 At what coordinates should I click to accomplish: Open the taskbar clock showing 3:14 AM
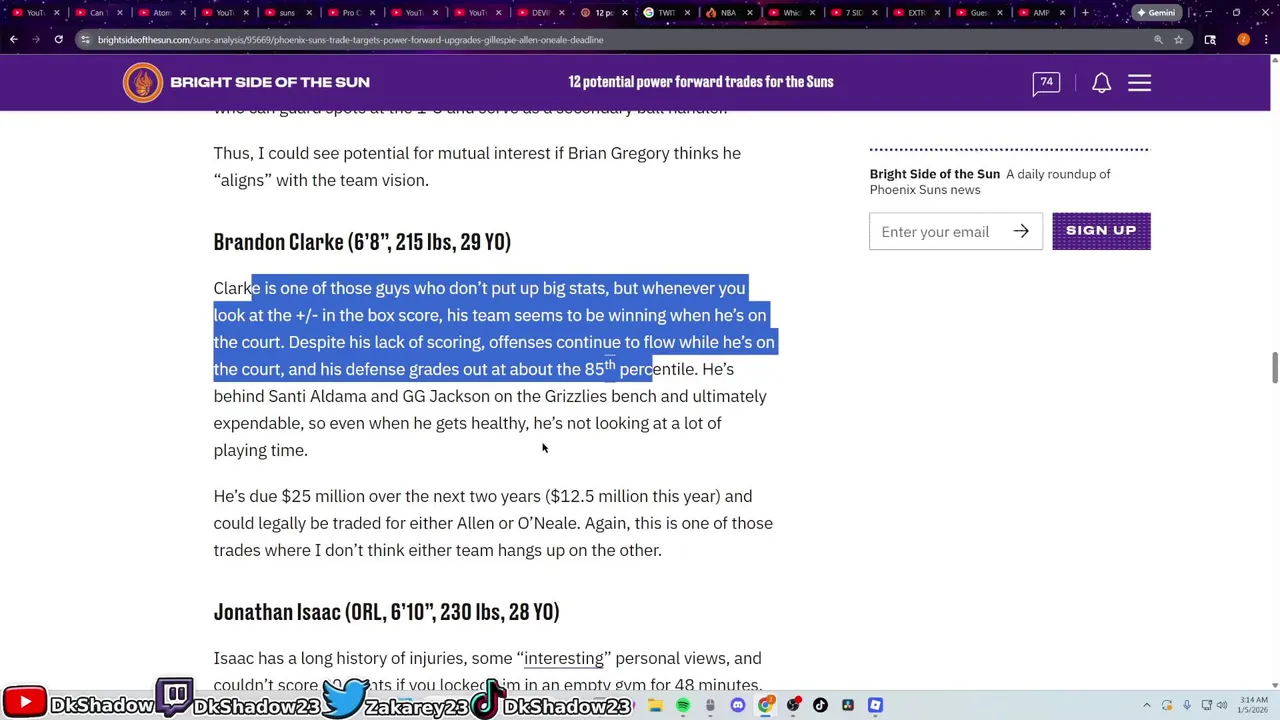pos(1253,705)
